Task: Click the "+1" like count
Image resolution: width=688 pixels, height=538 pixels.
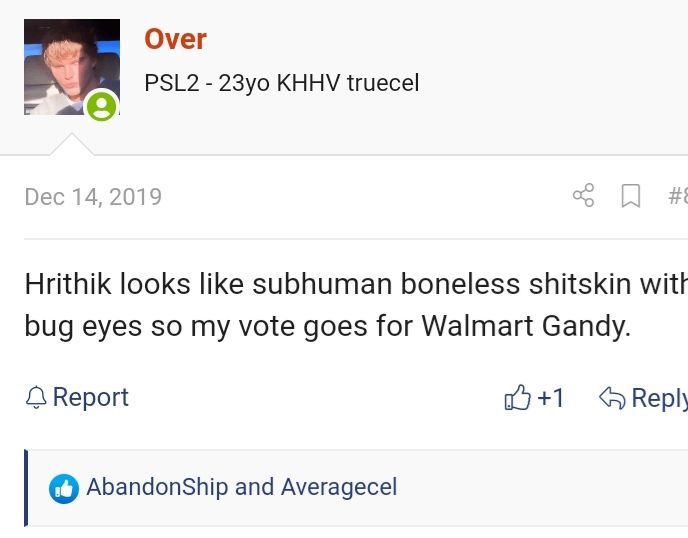Action: click(x=551, y=398)
